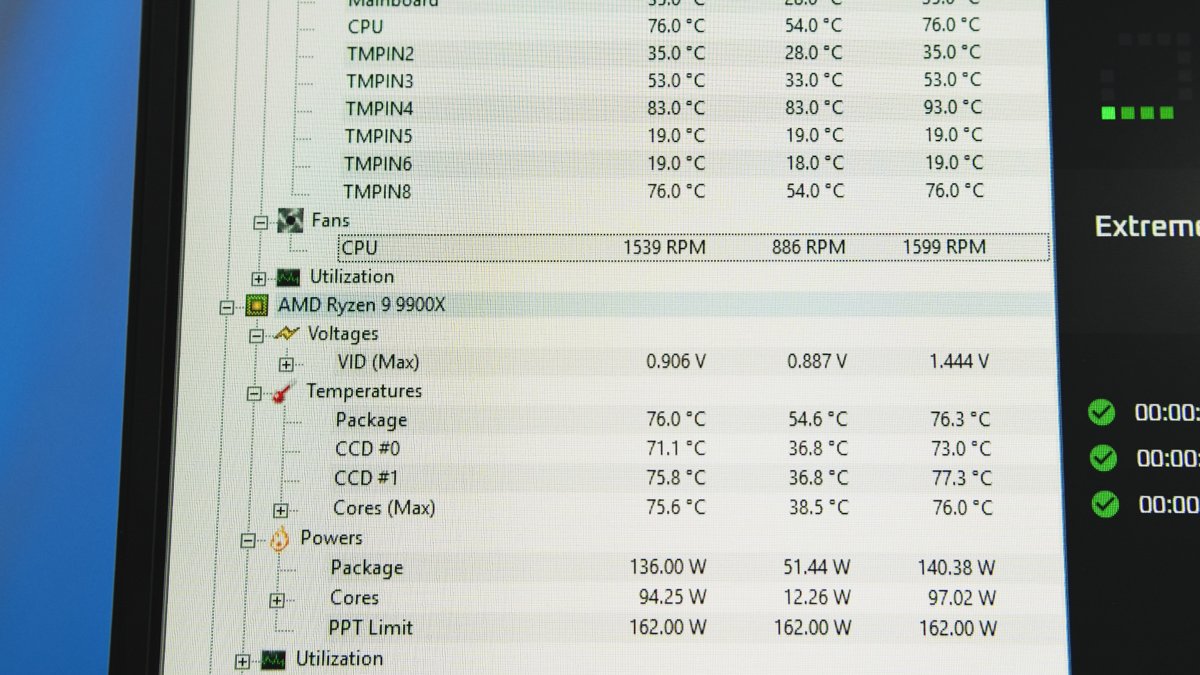Click the Powers label
Image resolution: width=1200 pixels, height=675 pixels.
[x=331, y=538]
